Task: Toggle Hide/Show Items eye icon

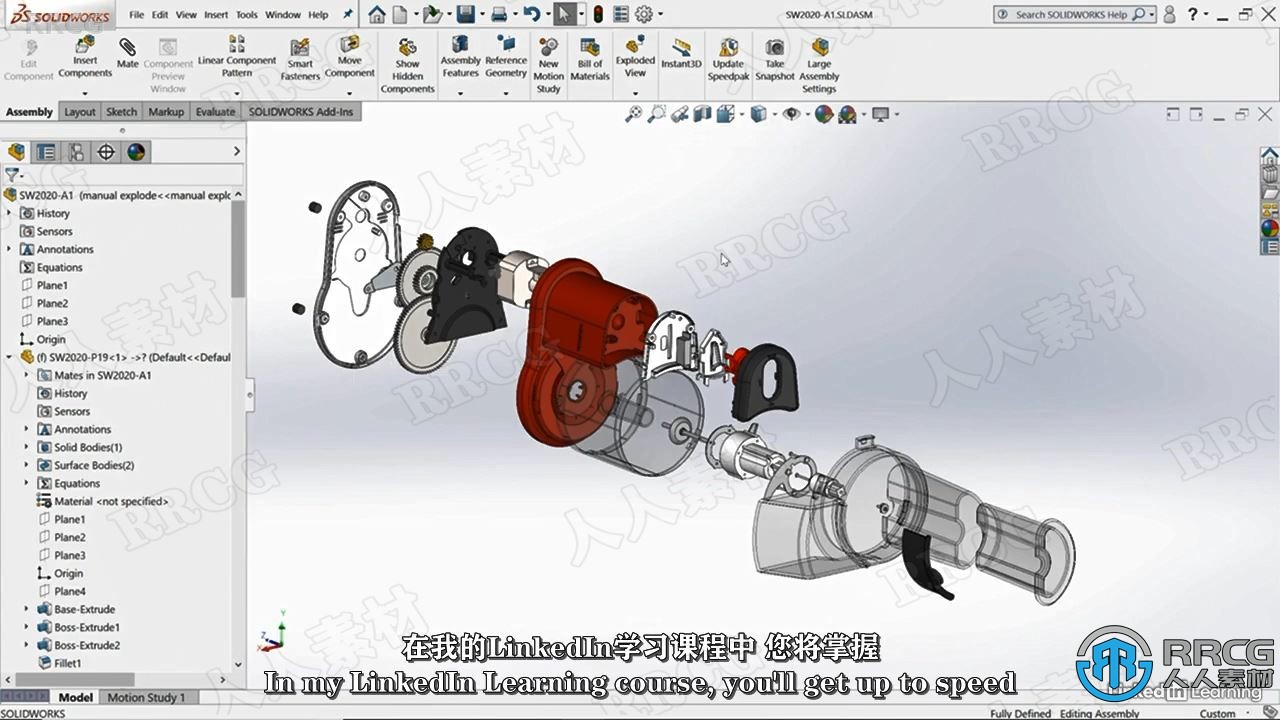Action: 791,114
